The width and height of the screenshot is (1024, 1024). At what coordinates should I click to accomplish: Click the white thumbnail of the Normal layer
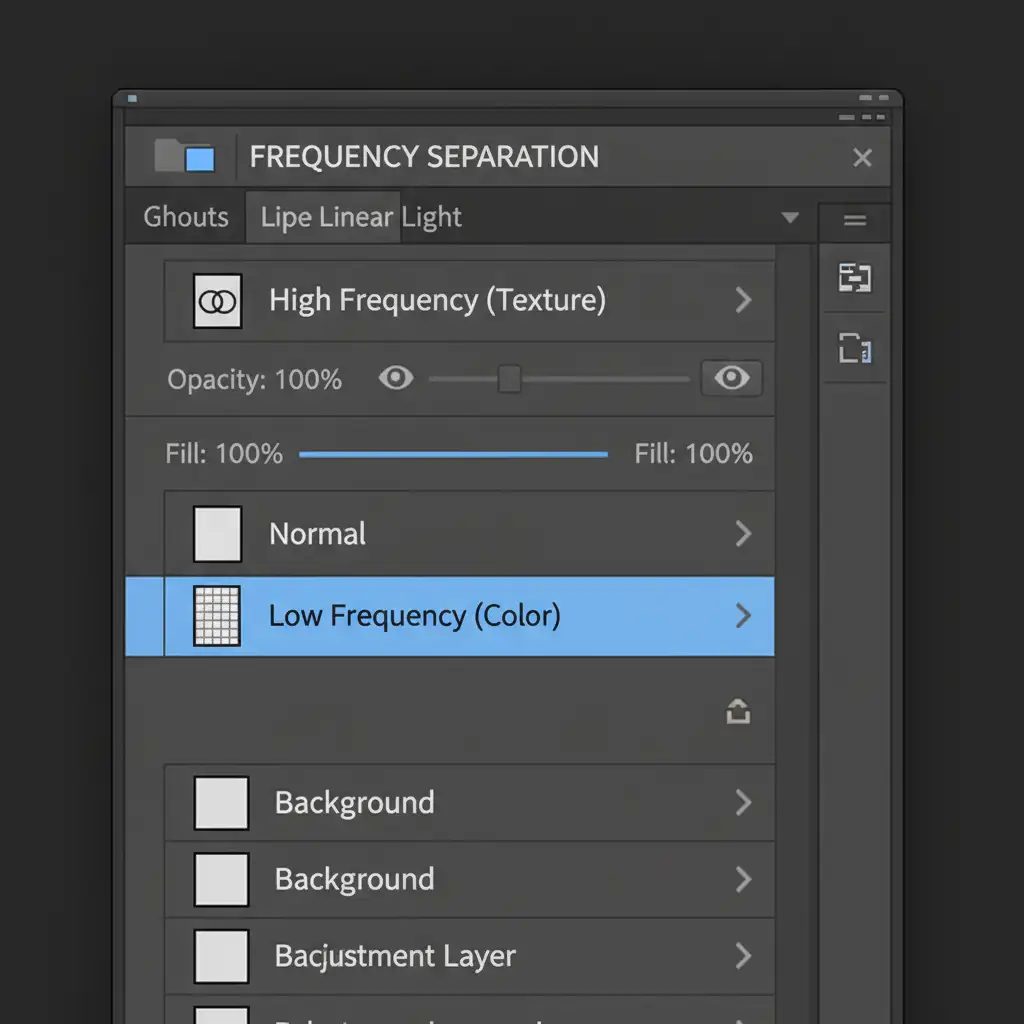click(218, 533)
